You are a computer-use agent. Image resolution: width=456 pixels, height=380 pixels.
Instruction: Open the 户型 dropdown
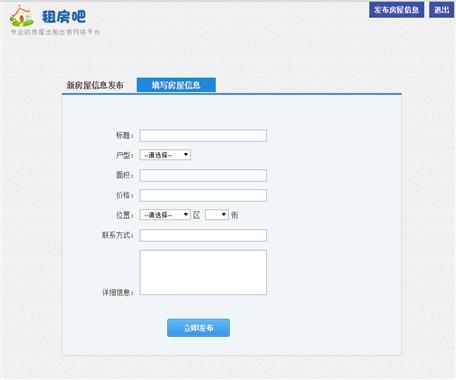[165, 155]
